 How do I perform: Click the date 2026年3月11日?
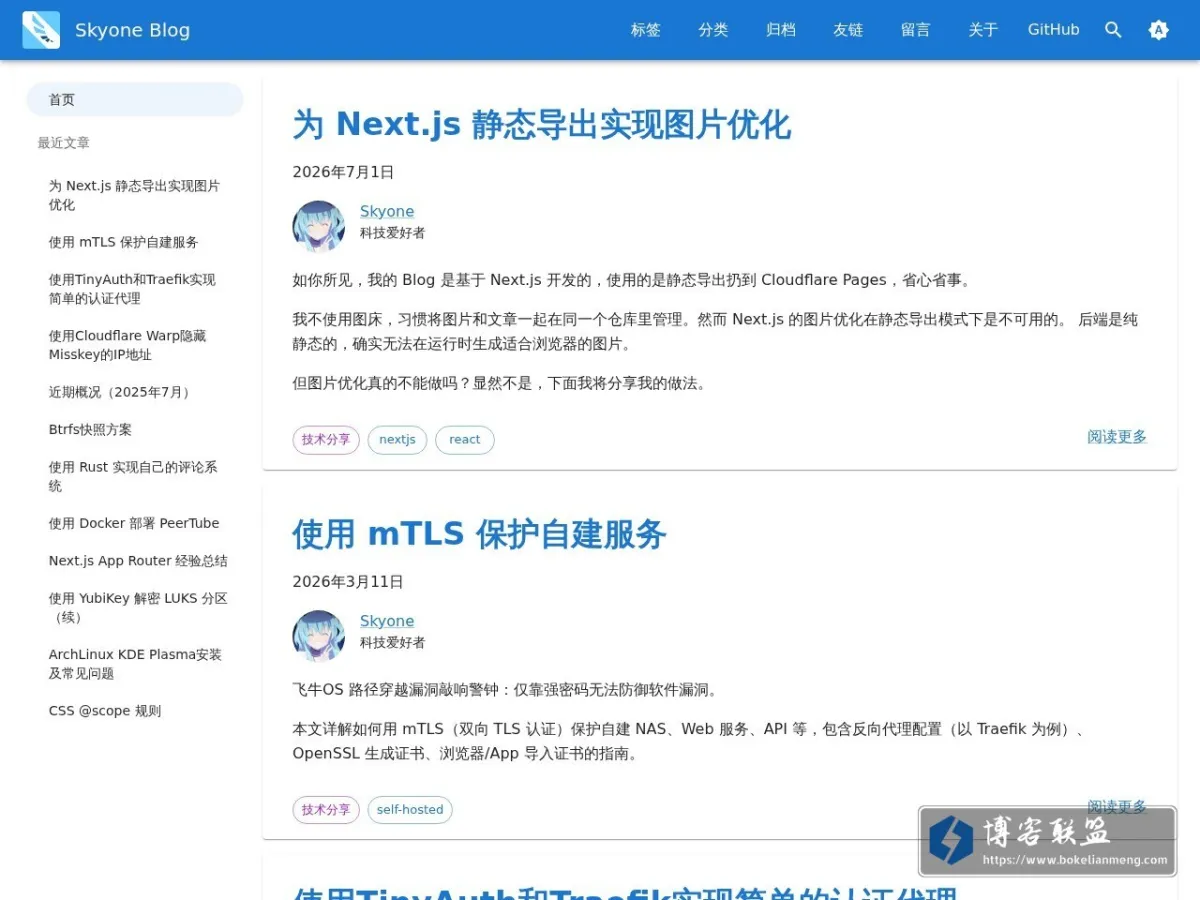point(348,582)
